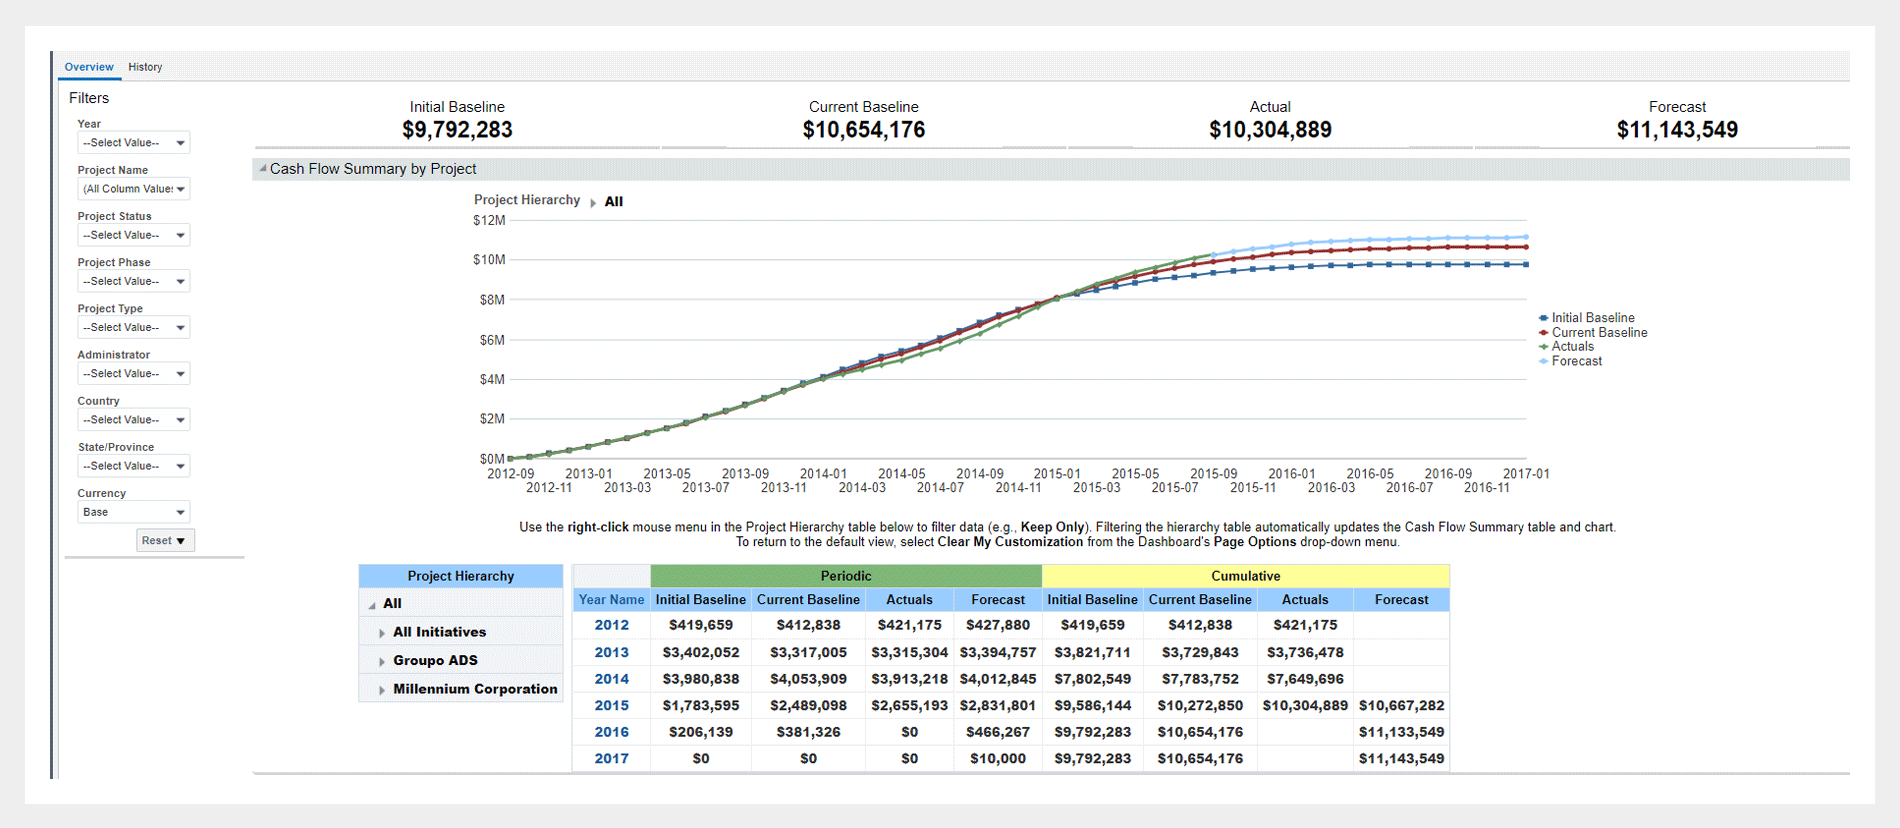Click the Initial Baseline legend marker
The width and height of the screenshot is (1900, 828).
(1544, 318)
